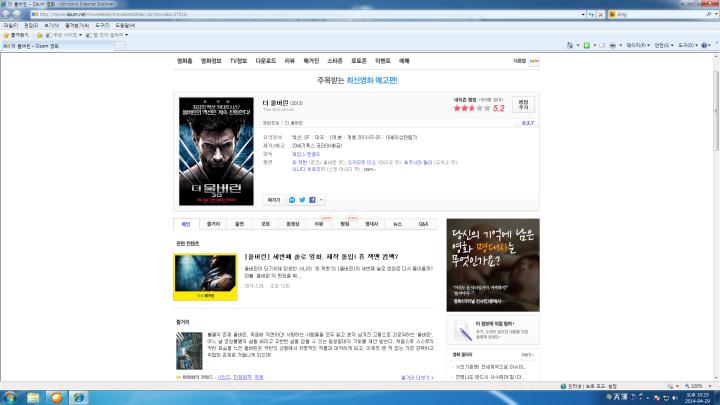Open the Windows Start menu

[10, 397]
